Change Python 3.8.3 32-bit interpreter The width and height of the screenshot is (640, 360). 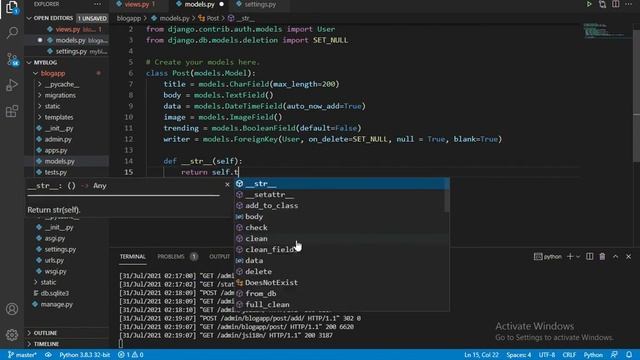pyautogui.click(x=84, y=355)
